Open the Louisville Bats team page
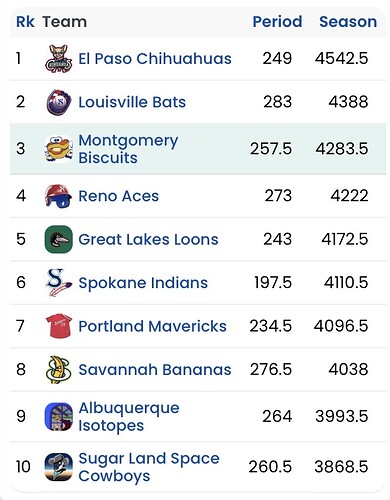The width and height of the screenshot is (390, 500). pyautogui.click(x=132, y=102)
